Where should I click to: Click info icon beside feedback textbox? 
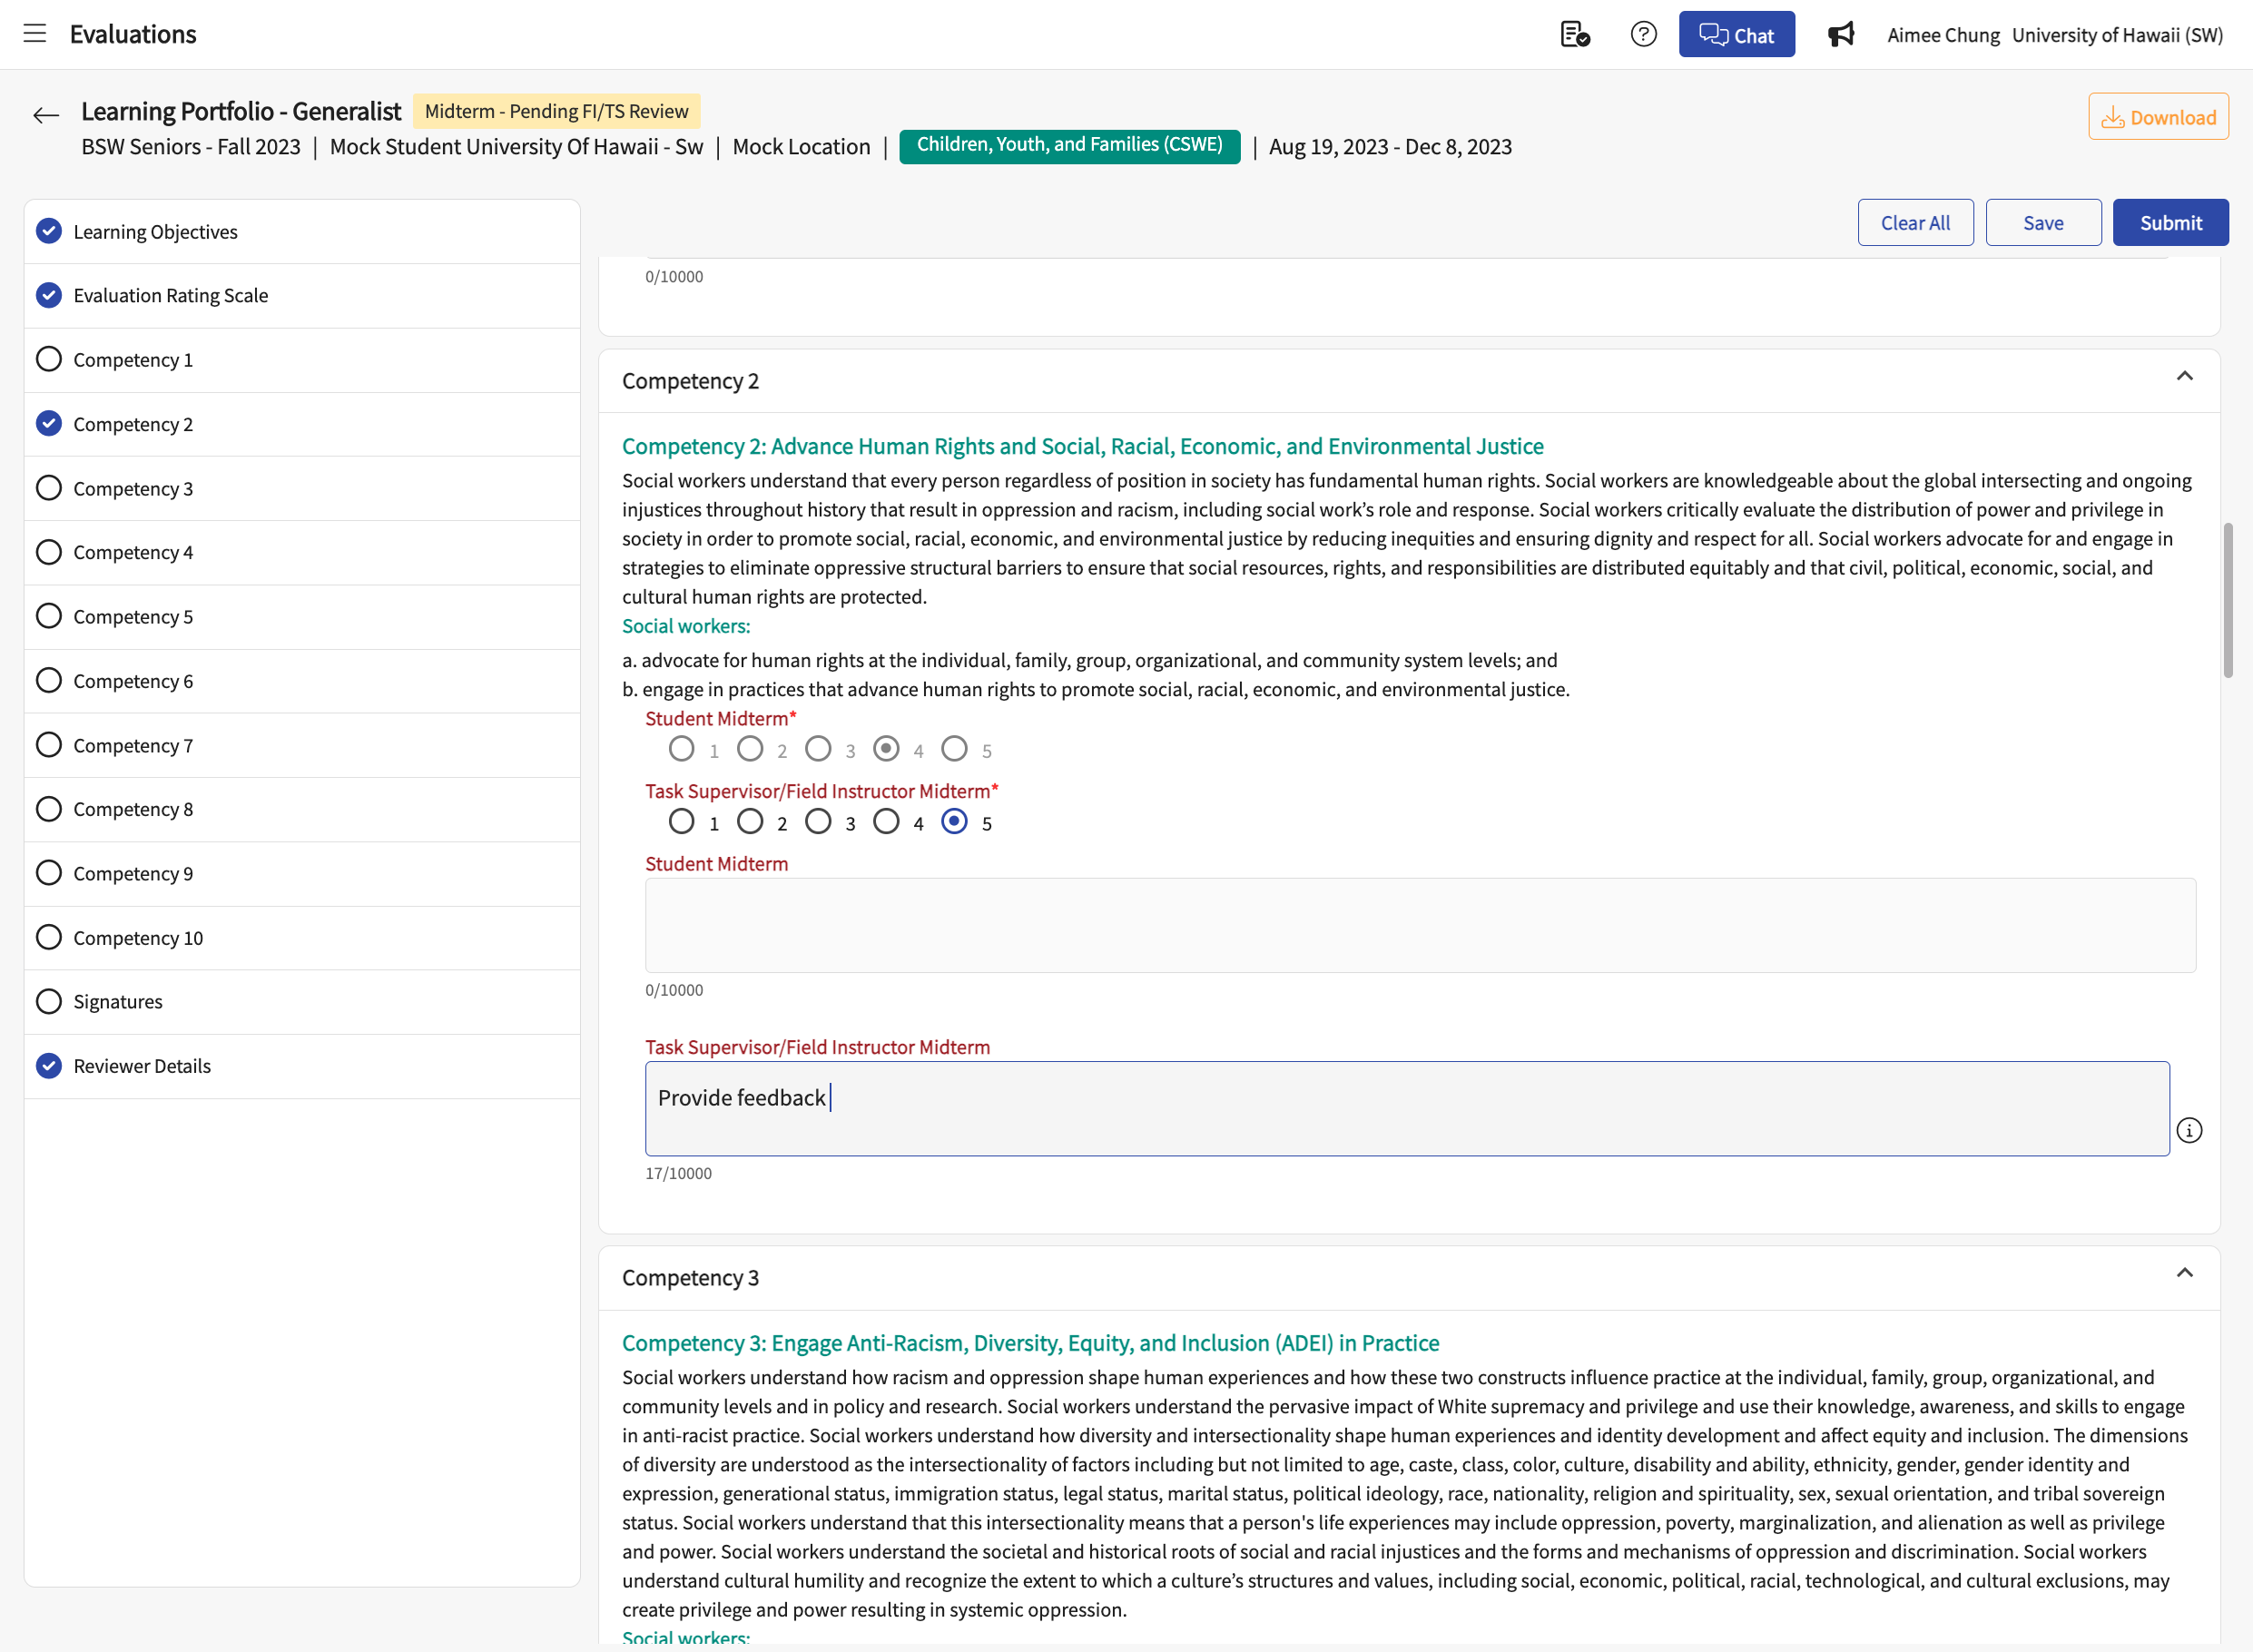click(x=2189, y=1130)
